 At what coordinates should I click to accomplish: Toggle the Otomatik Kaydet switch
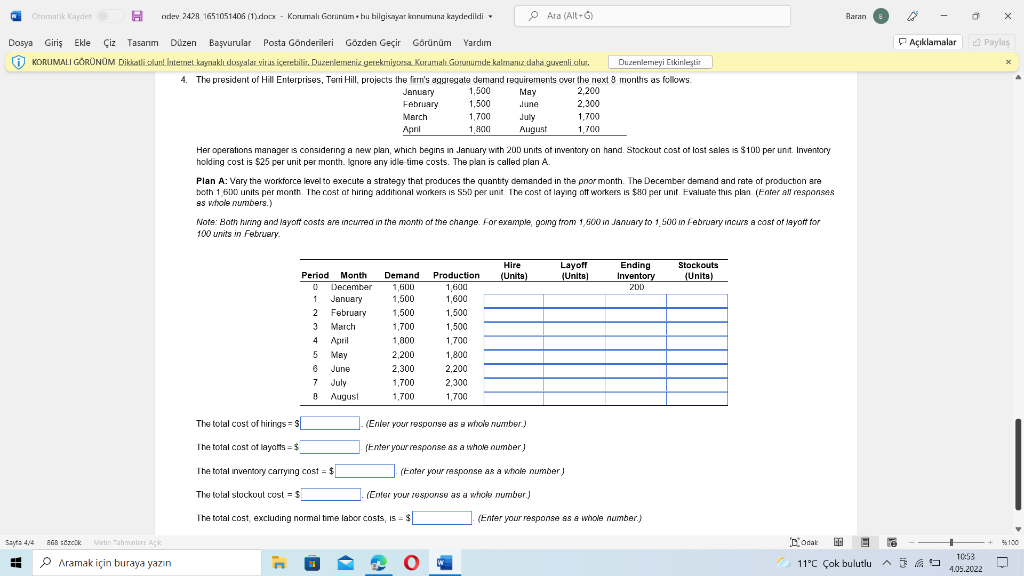coord(110,16)
